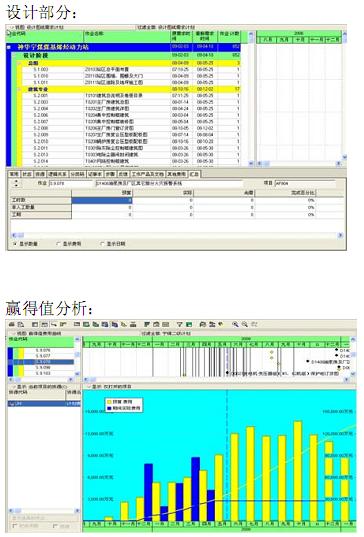
Task: Select the 显示费用 radio button
Action: click(x=58, y=243)
